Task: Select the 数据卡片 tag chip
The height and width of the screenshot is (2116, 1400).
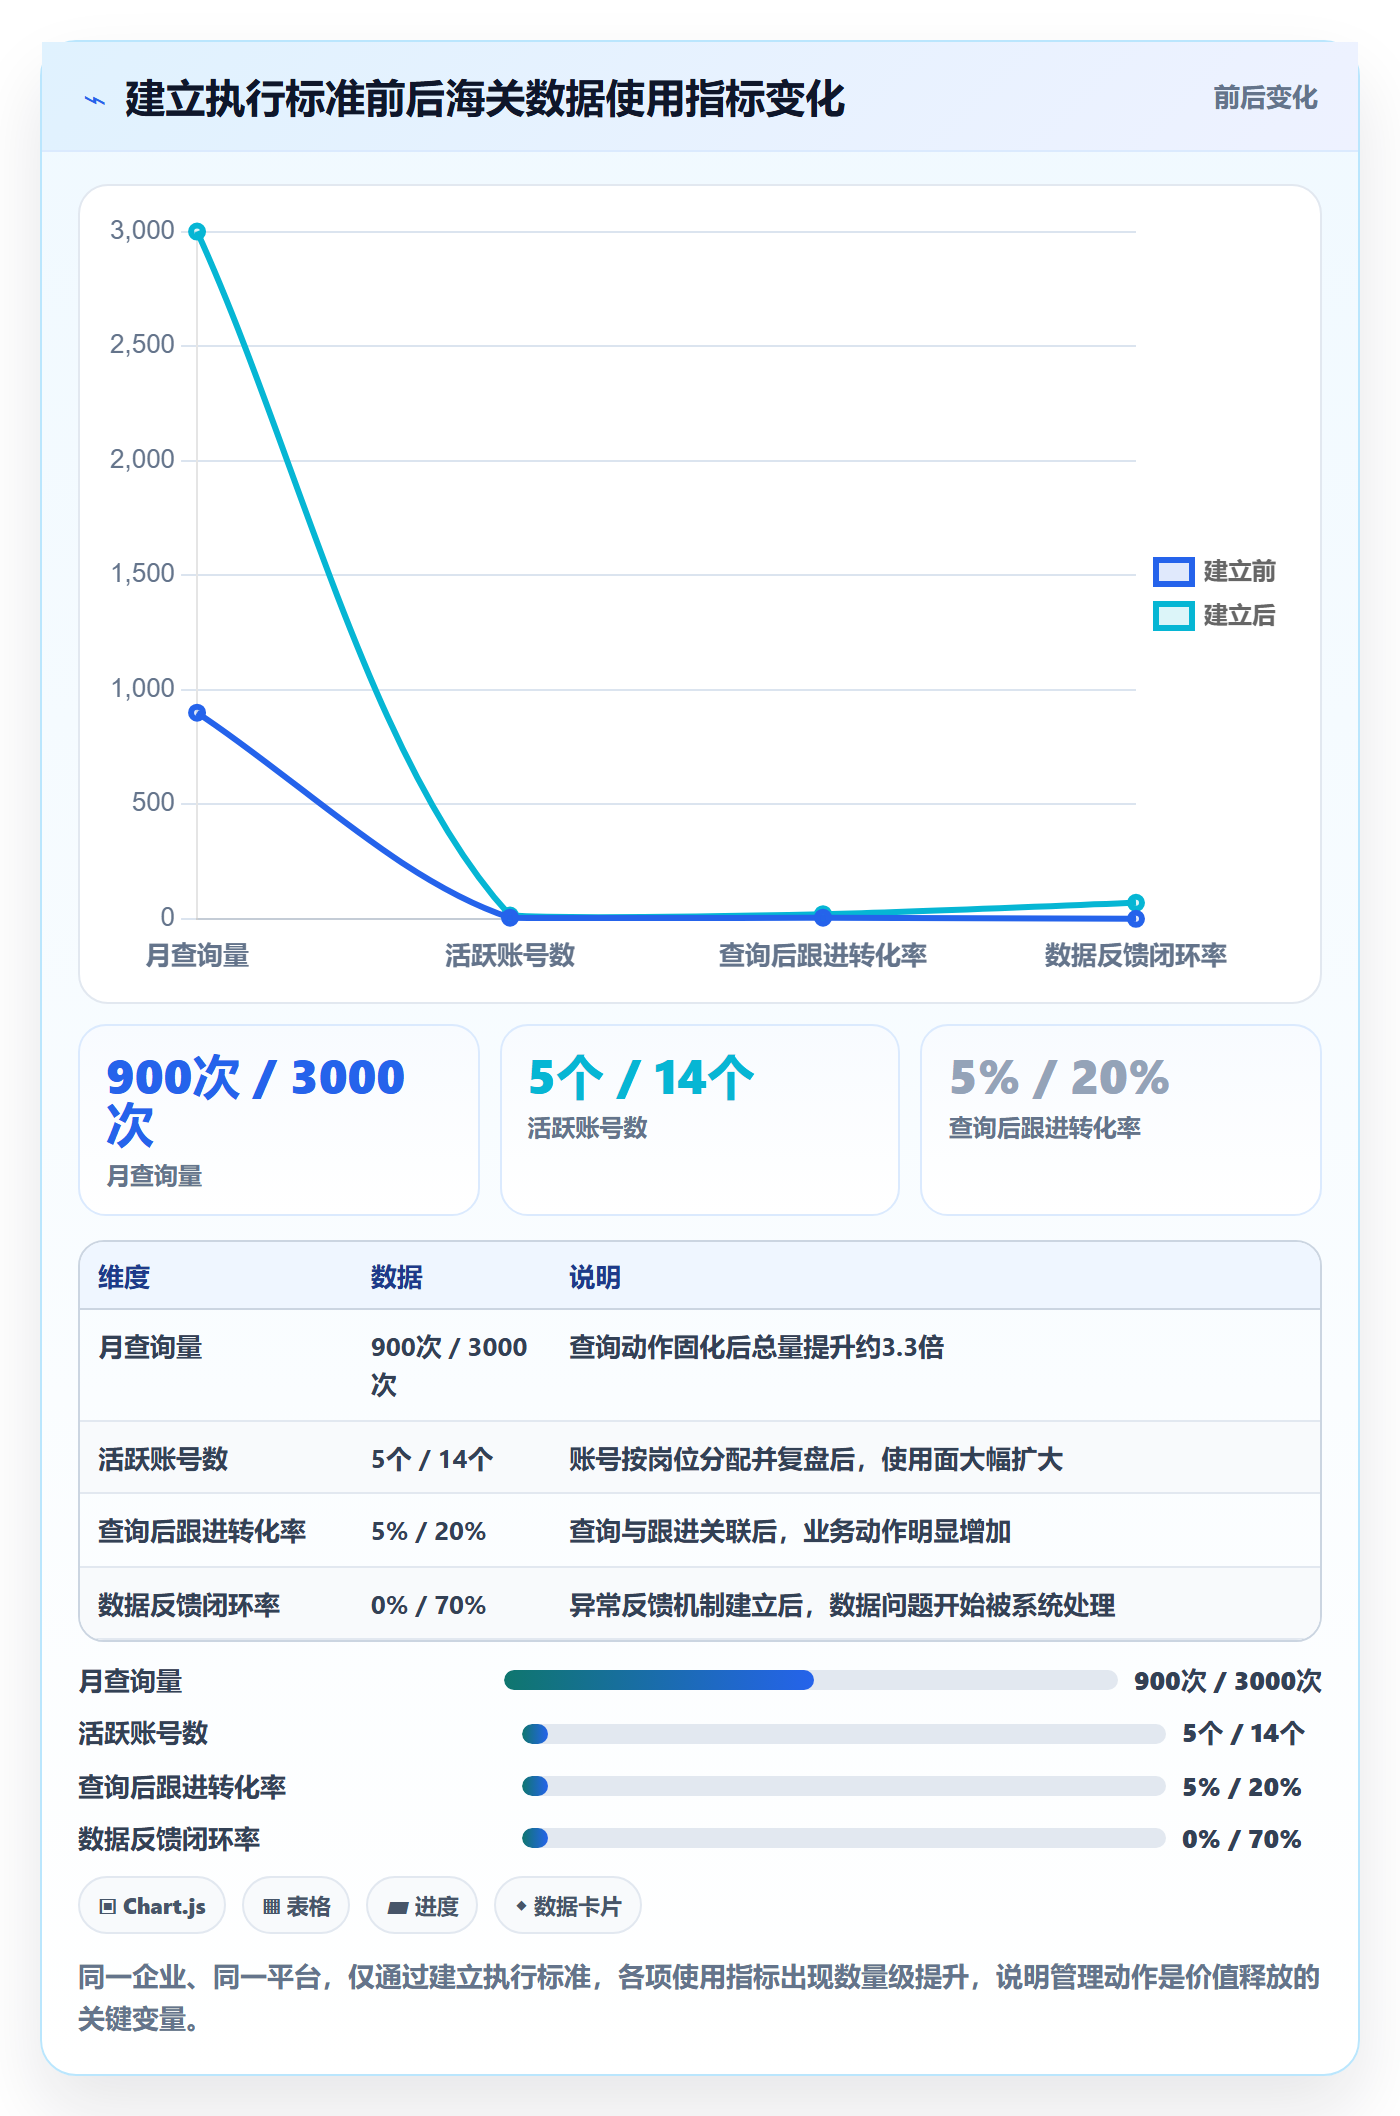Action: click(568, 1906)
